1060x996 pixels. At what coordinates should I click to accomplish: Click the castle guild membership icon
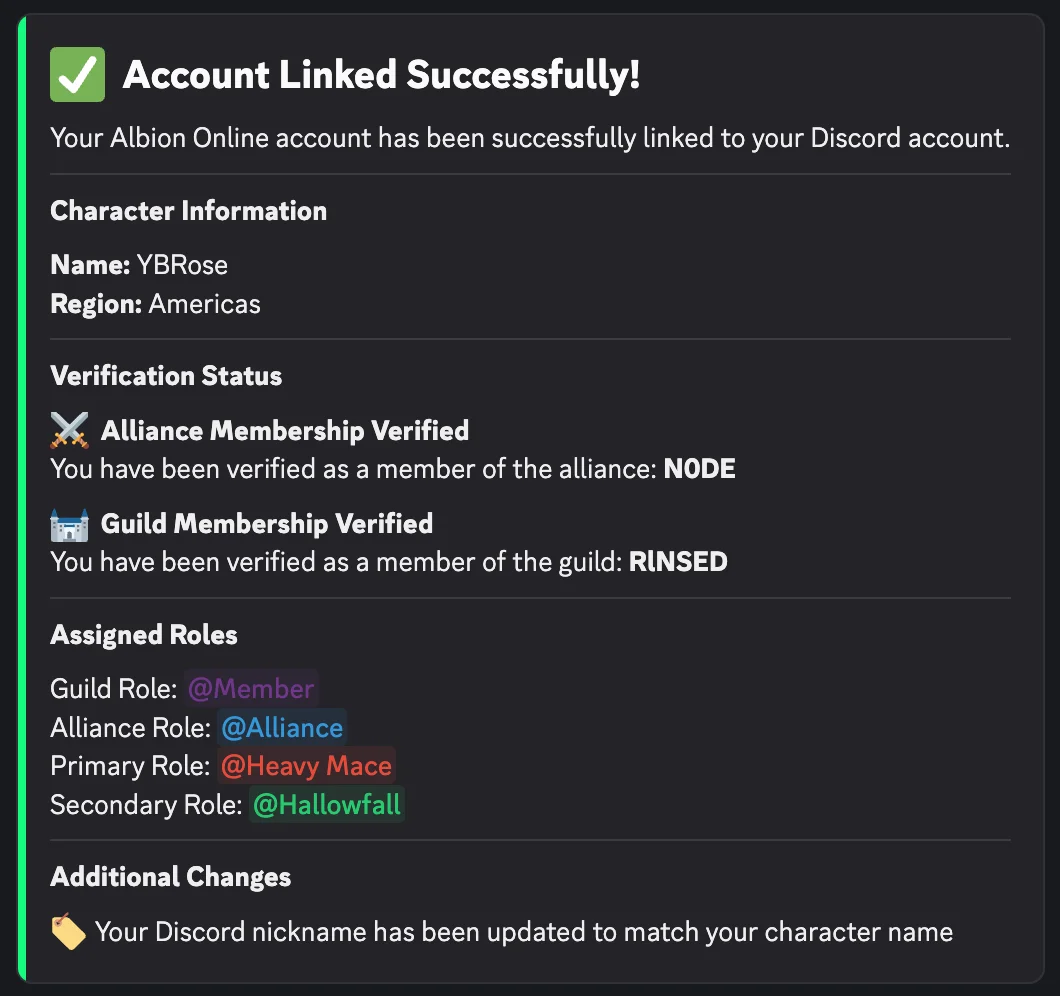(x=67, y=521)
